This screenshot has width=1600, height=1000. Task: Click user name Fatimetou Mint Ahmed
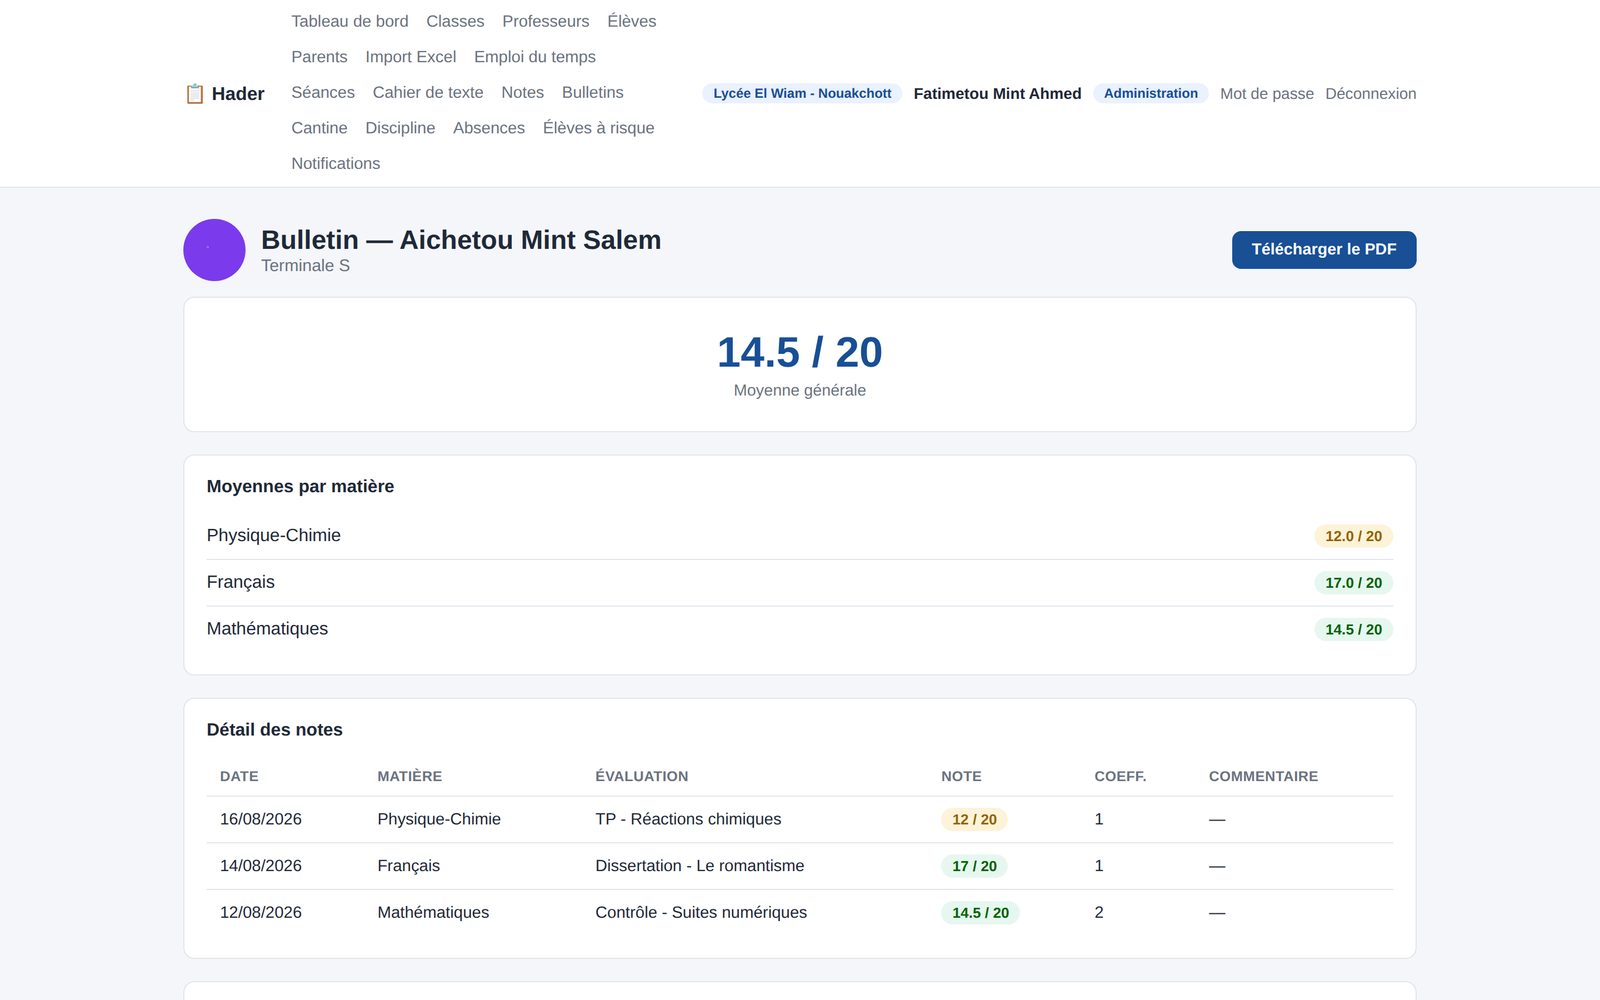(997, 94)
